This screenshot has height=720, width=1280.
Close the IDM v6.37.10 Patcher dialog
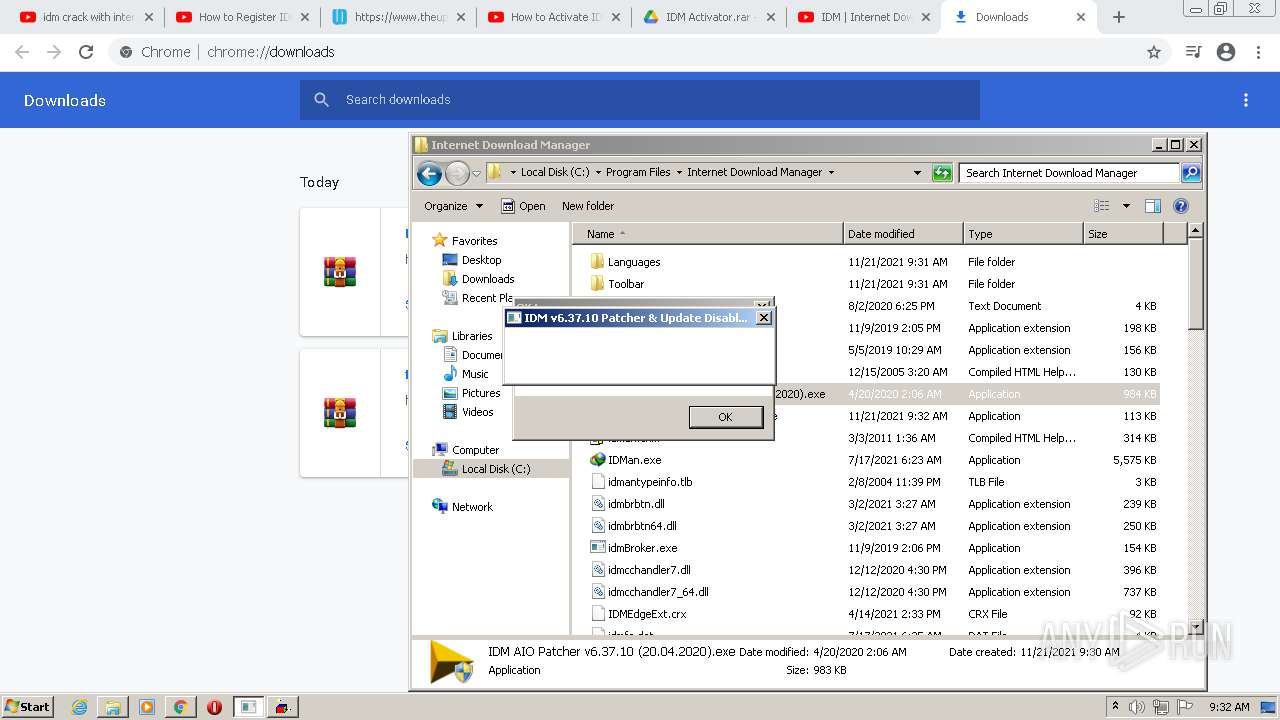(x=764, y=318)
